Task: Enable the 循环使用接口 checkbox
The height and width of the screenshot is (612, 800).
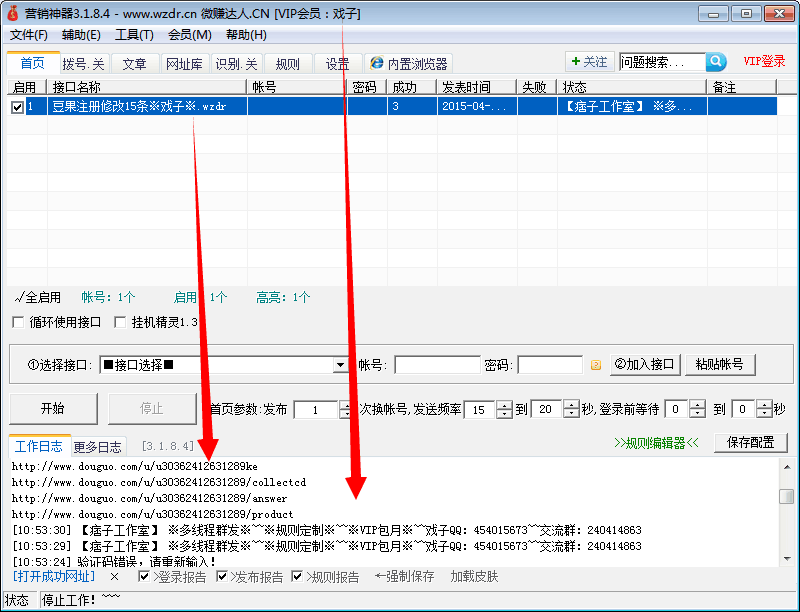Action: 17,321
